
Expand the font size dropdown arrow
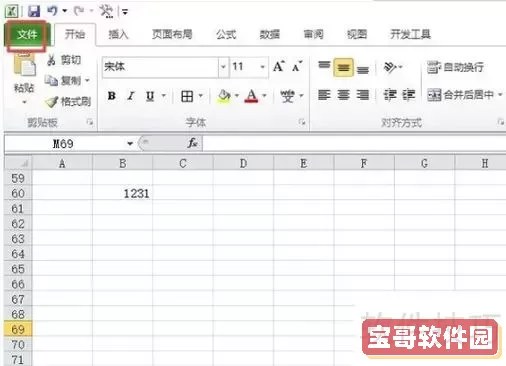(263, 67)
